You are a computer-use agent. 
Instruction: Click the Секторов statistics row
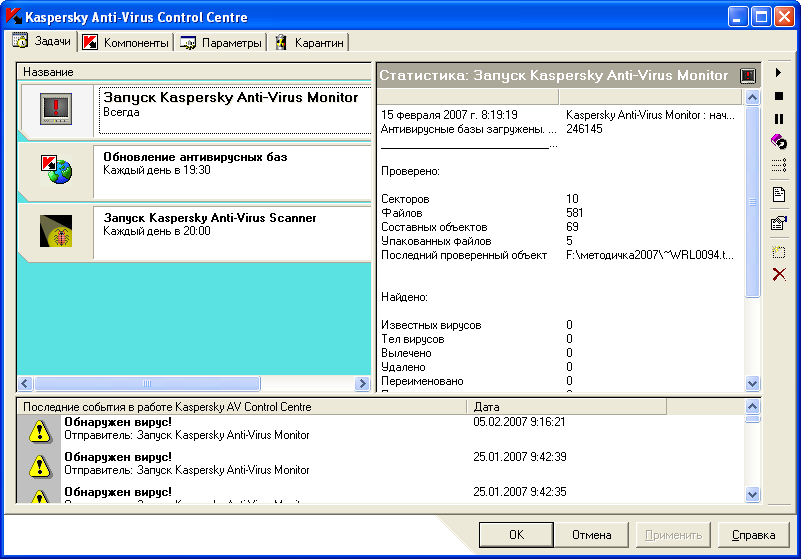click(x=560, y=199)
